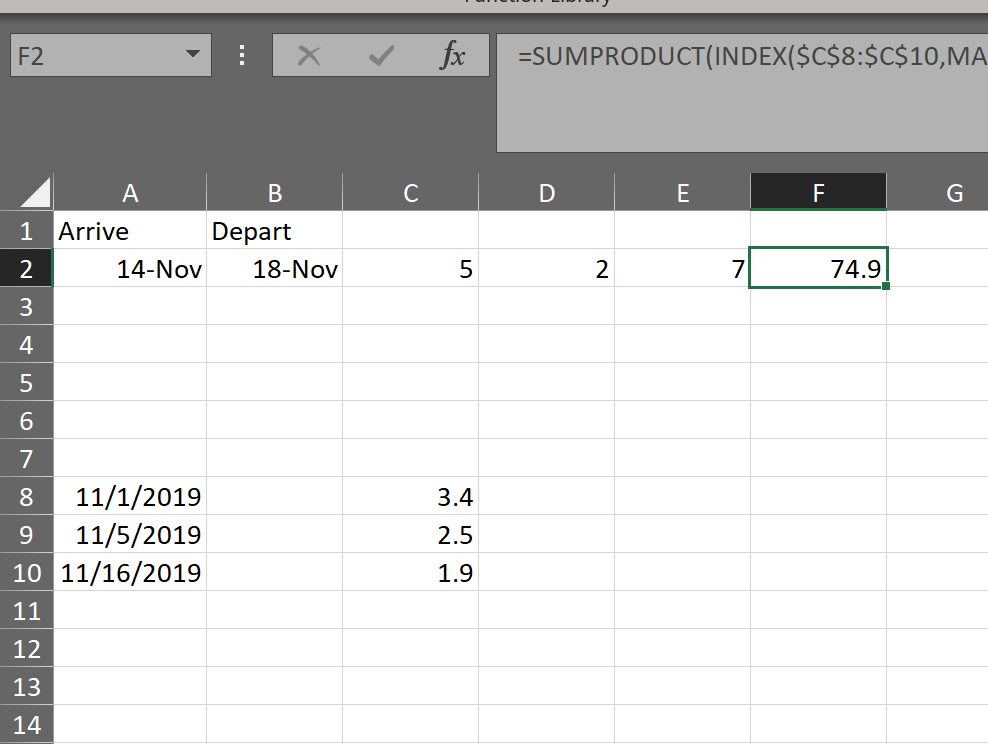Screen dimensions: 988x744
Task: Select column F header
Action: pyautogui.click(x=818, y=193)
